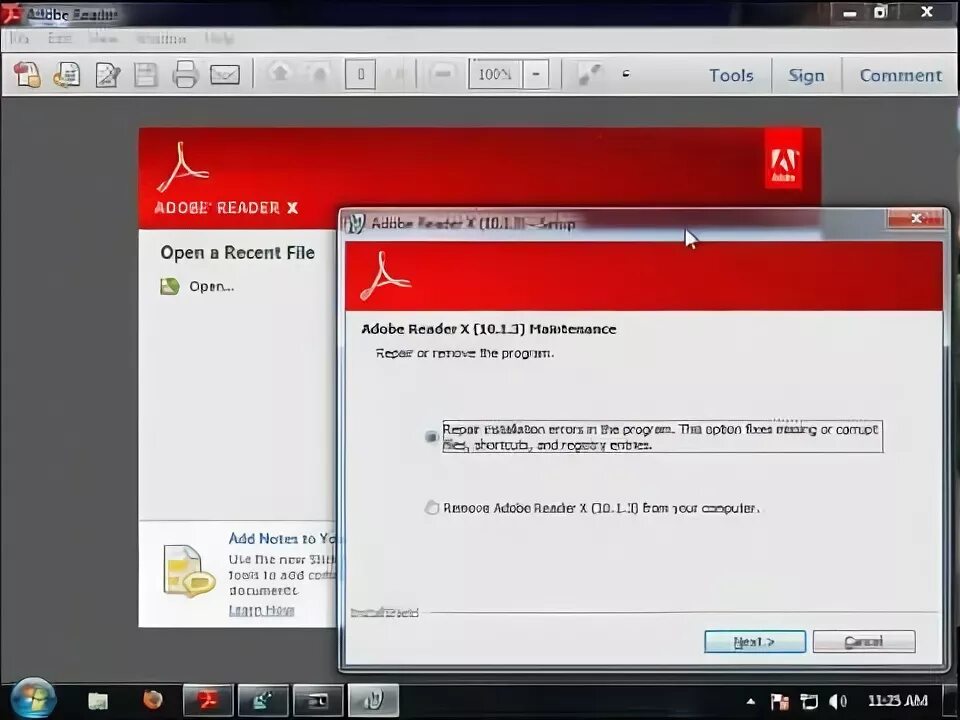Viewport: 960px width, 720px height.
Task: Open the Sign pane
Action: click(x=806, y=75)
